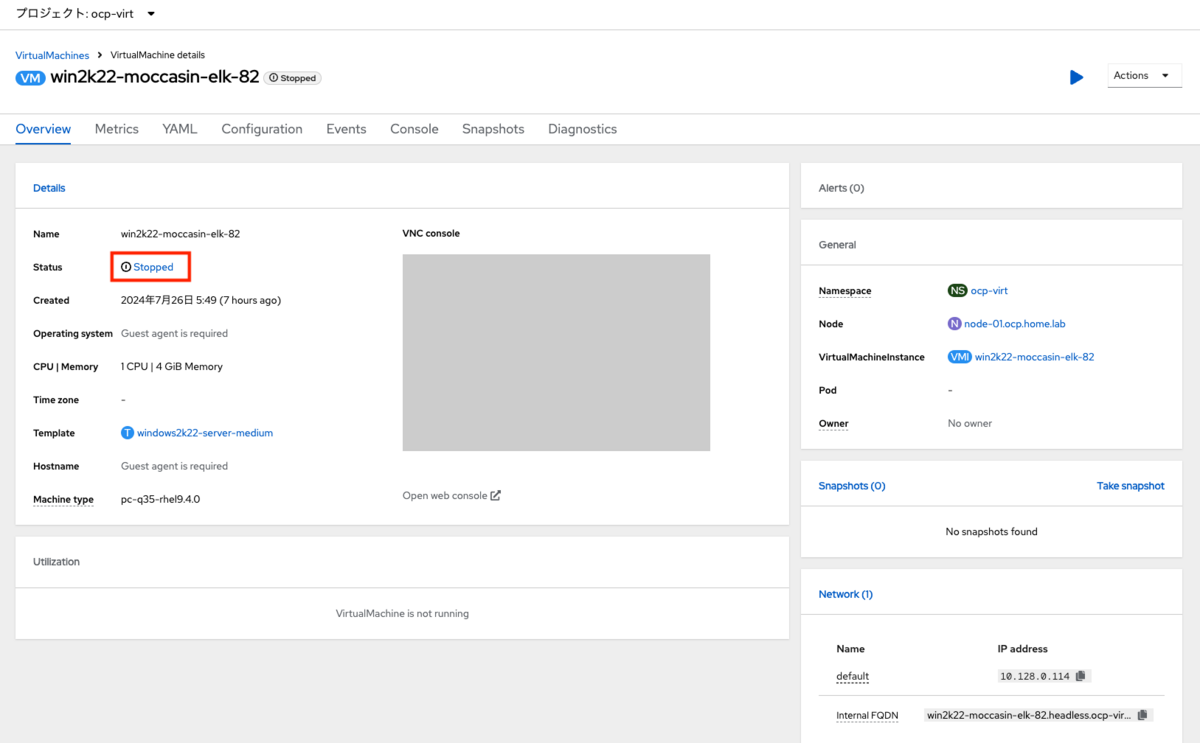
Task: Switch to the YAML tab
Action: pyautogui.click(x=180, y=129)
